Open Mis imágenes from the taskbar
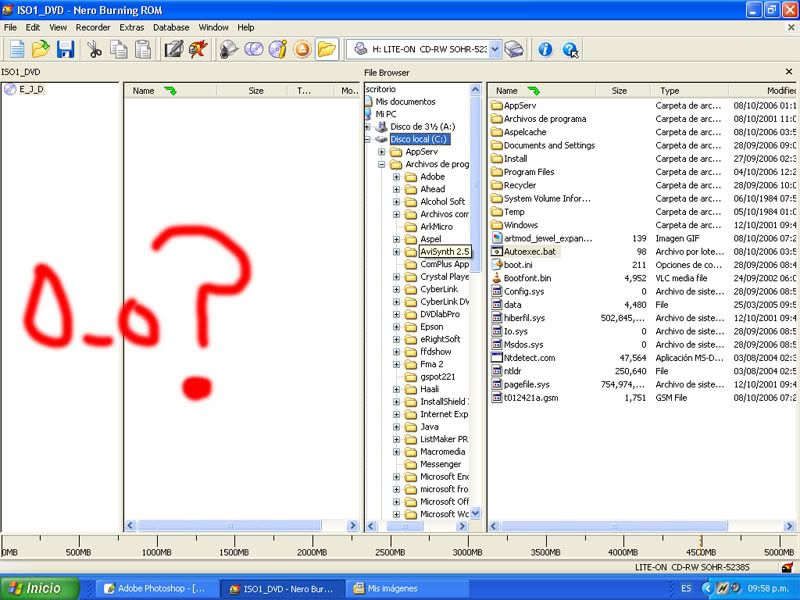Screen dimensions: 800x600 (406, 589)
